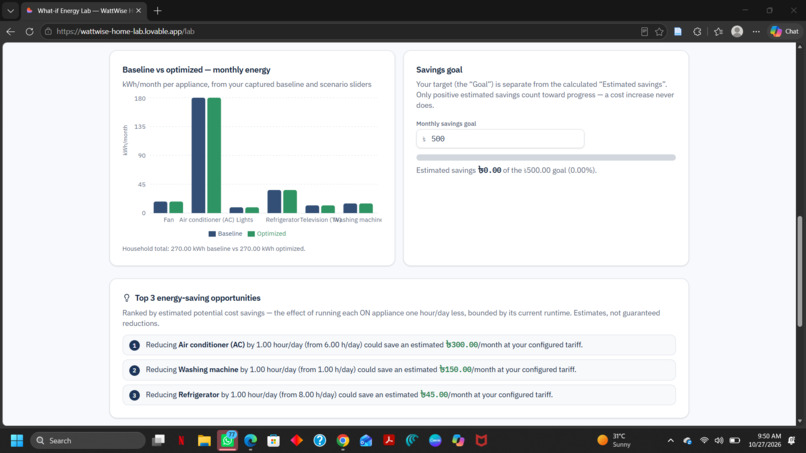The width and height of the screenshot is (806, 453).
Task: Switch to What-if Energy Lab tab
Action: [84, 10]
